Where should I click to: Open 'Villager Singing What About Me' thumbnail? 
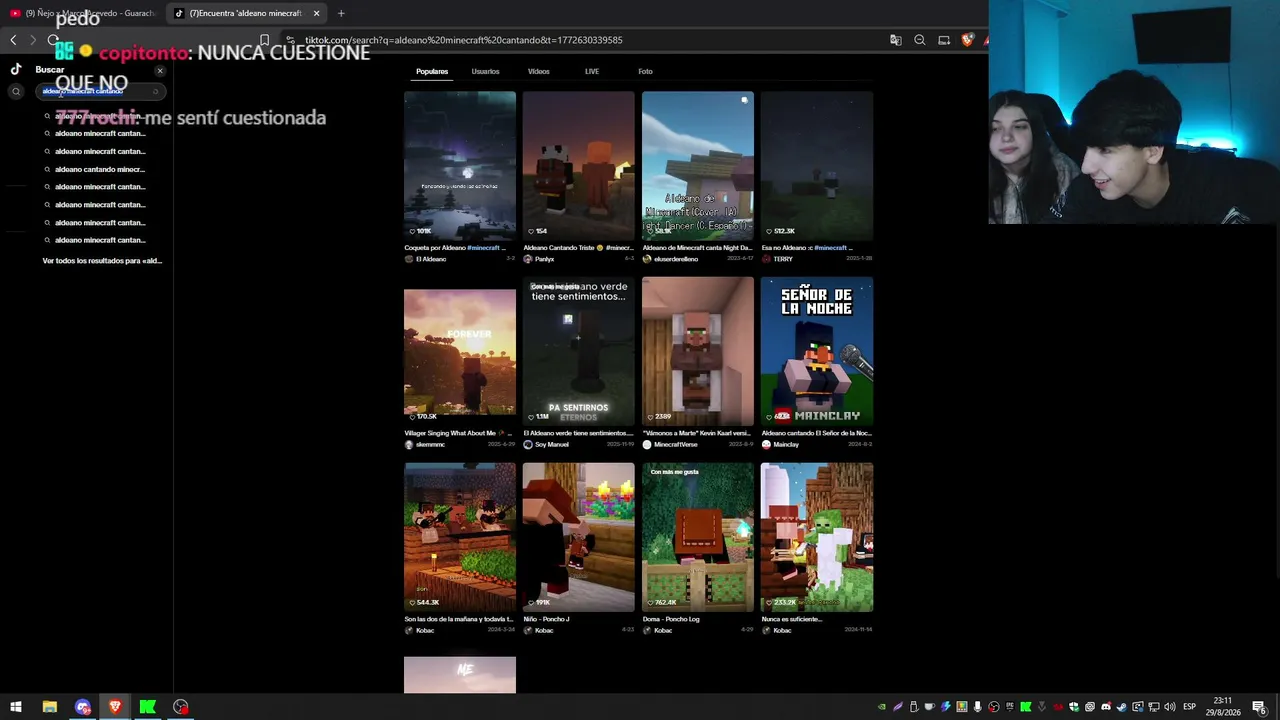tap(460, 351)
